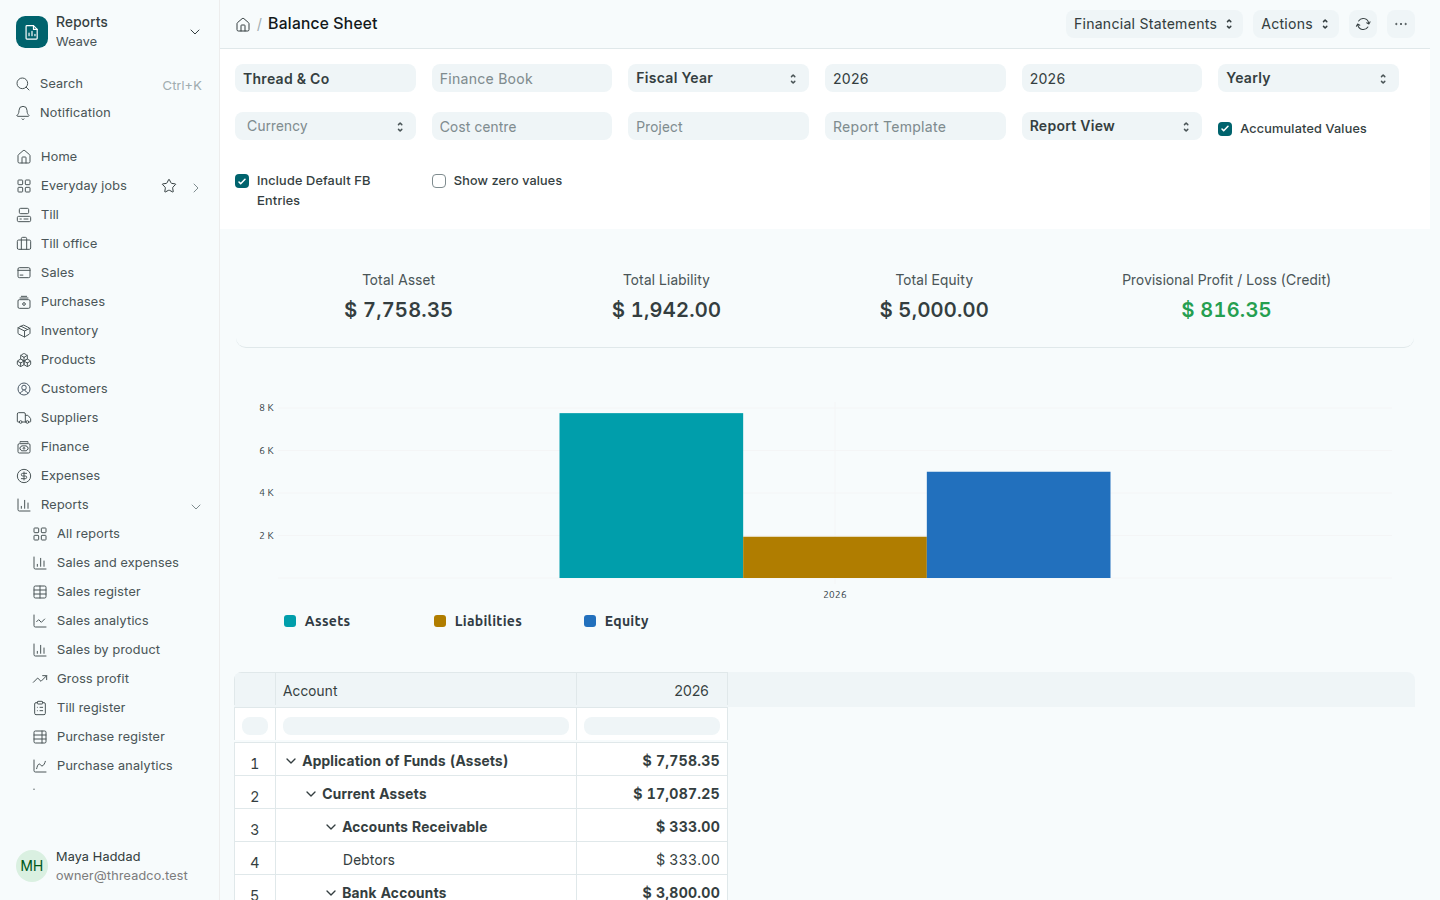Image resolution: width=1440 pixels, height=900 pixels.
Task: Refresh the Balance Sheet report
Action: [x=1363, y=24]
